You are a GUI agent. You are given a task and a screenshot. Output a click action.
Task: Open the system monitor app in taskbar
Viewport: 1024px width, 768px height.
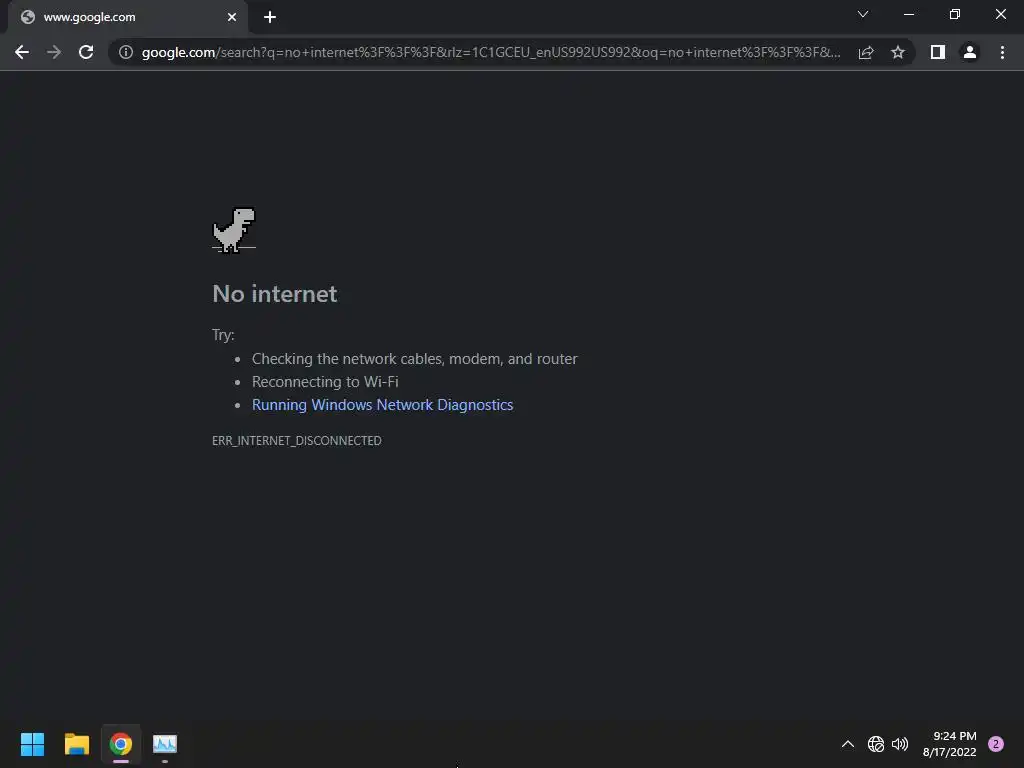coord(165,744)
